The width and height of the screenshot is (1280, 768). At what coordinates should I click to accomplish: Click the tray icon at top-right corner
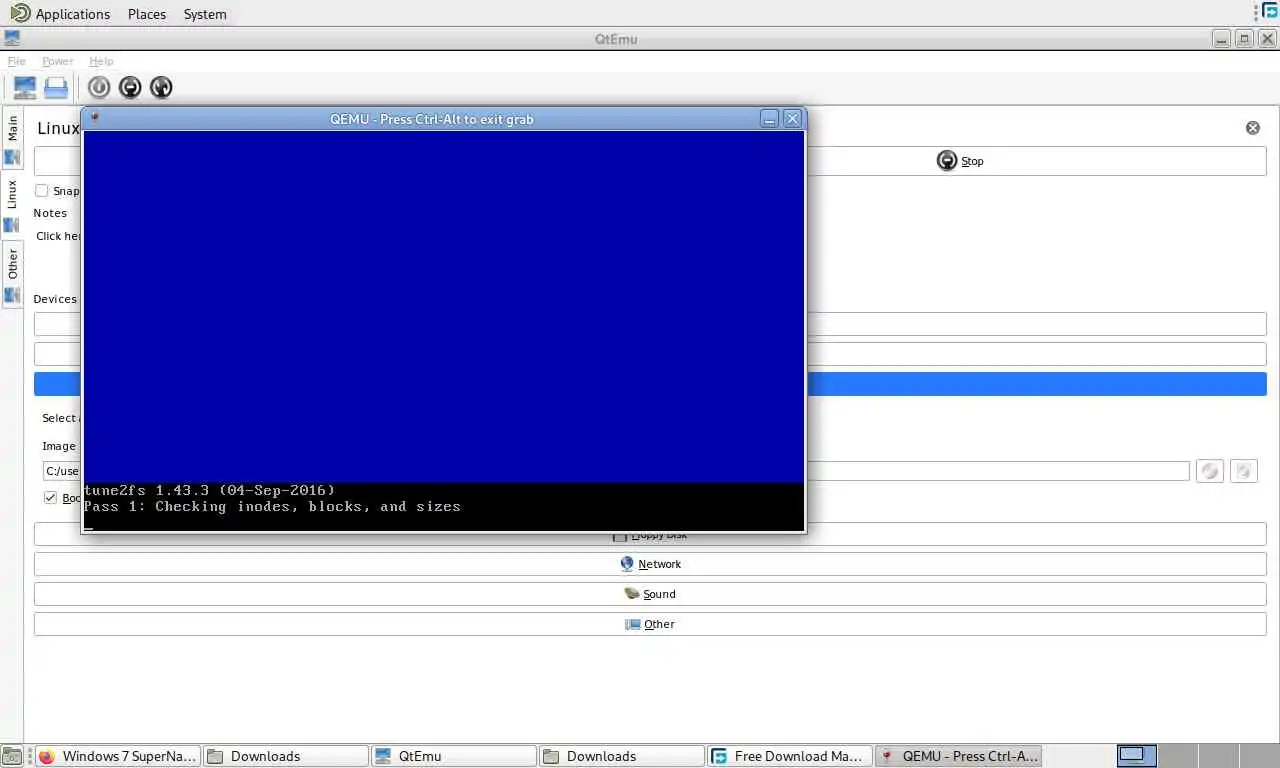tap(1270, 12)
